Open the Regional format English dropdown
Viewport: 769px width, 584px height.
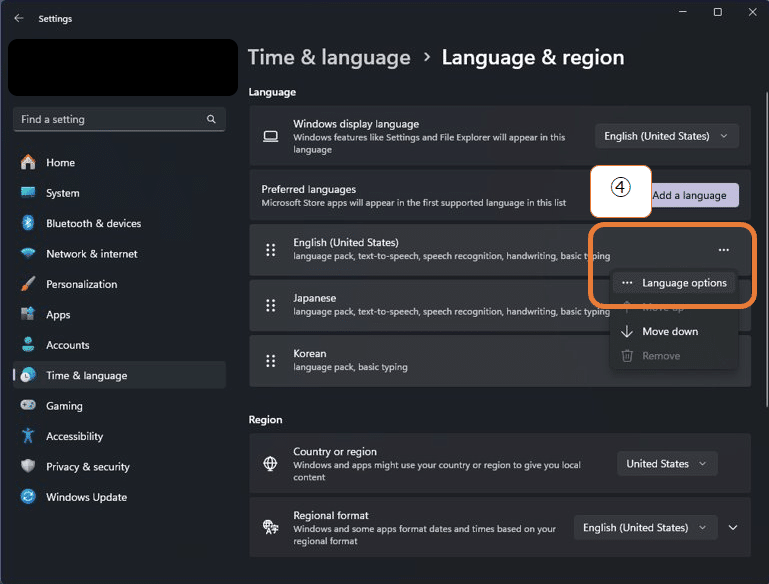coord(645,528)
